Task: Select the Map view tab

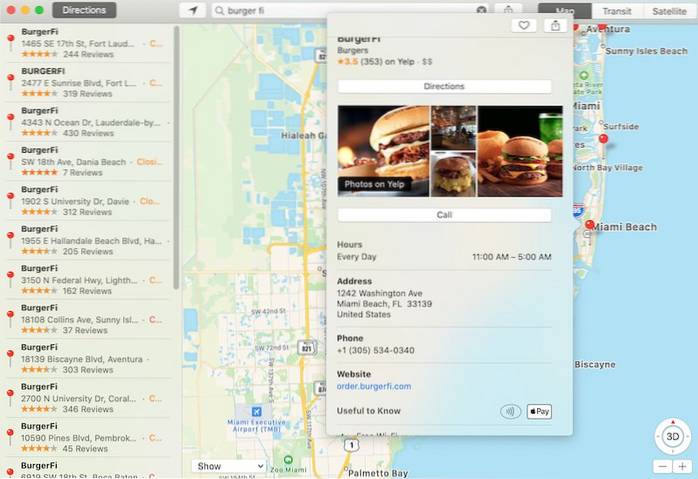Action: click(x=565, y=10)
